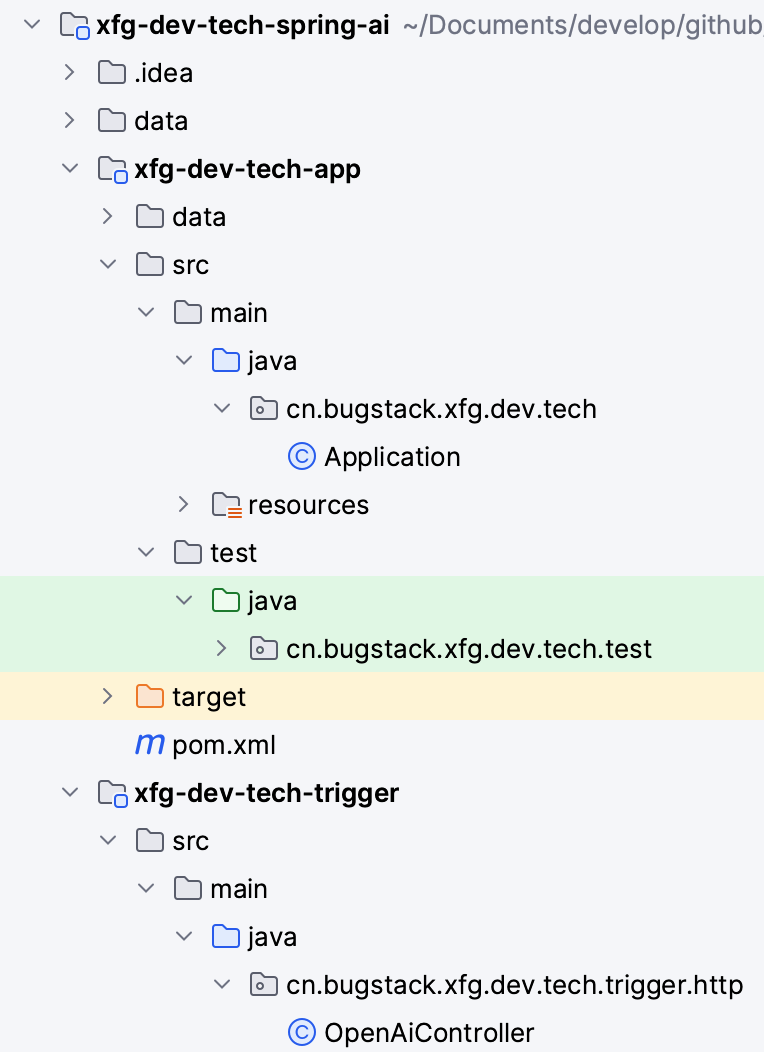764x1052 pixels.
Task: Expand the cn.bugstack.xfg.dev.tech.test package
Action: click(x=221, y=648)
